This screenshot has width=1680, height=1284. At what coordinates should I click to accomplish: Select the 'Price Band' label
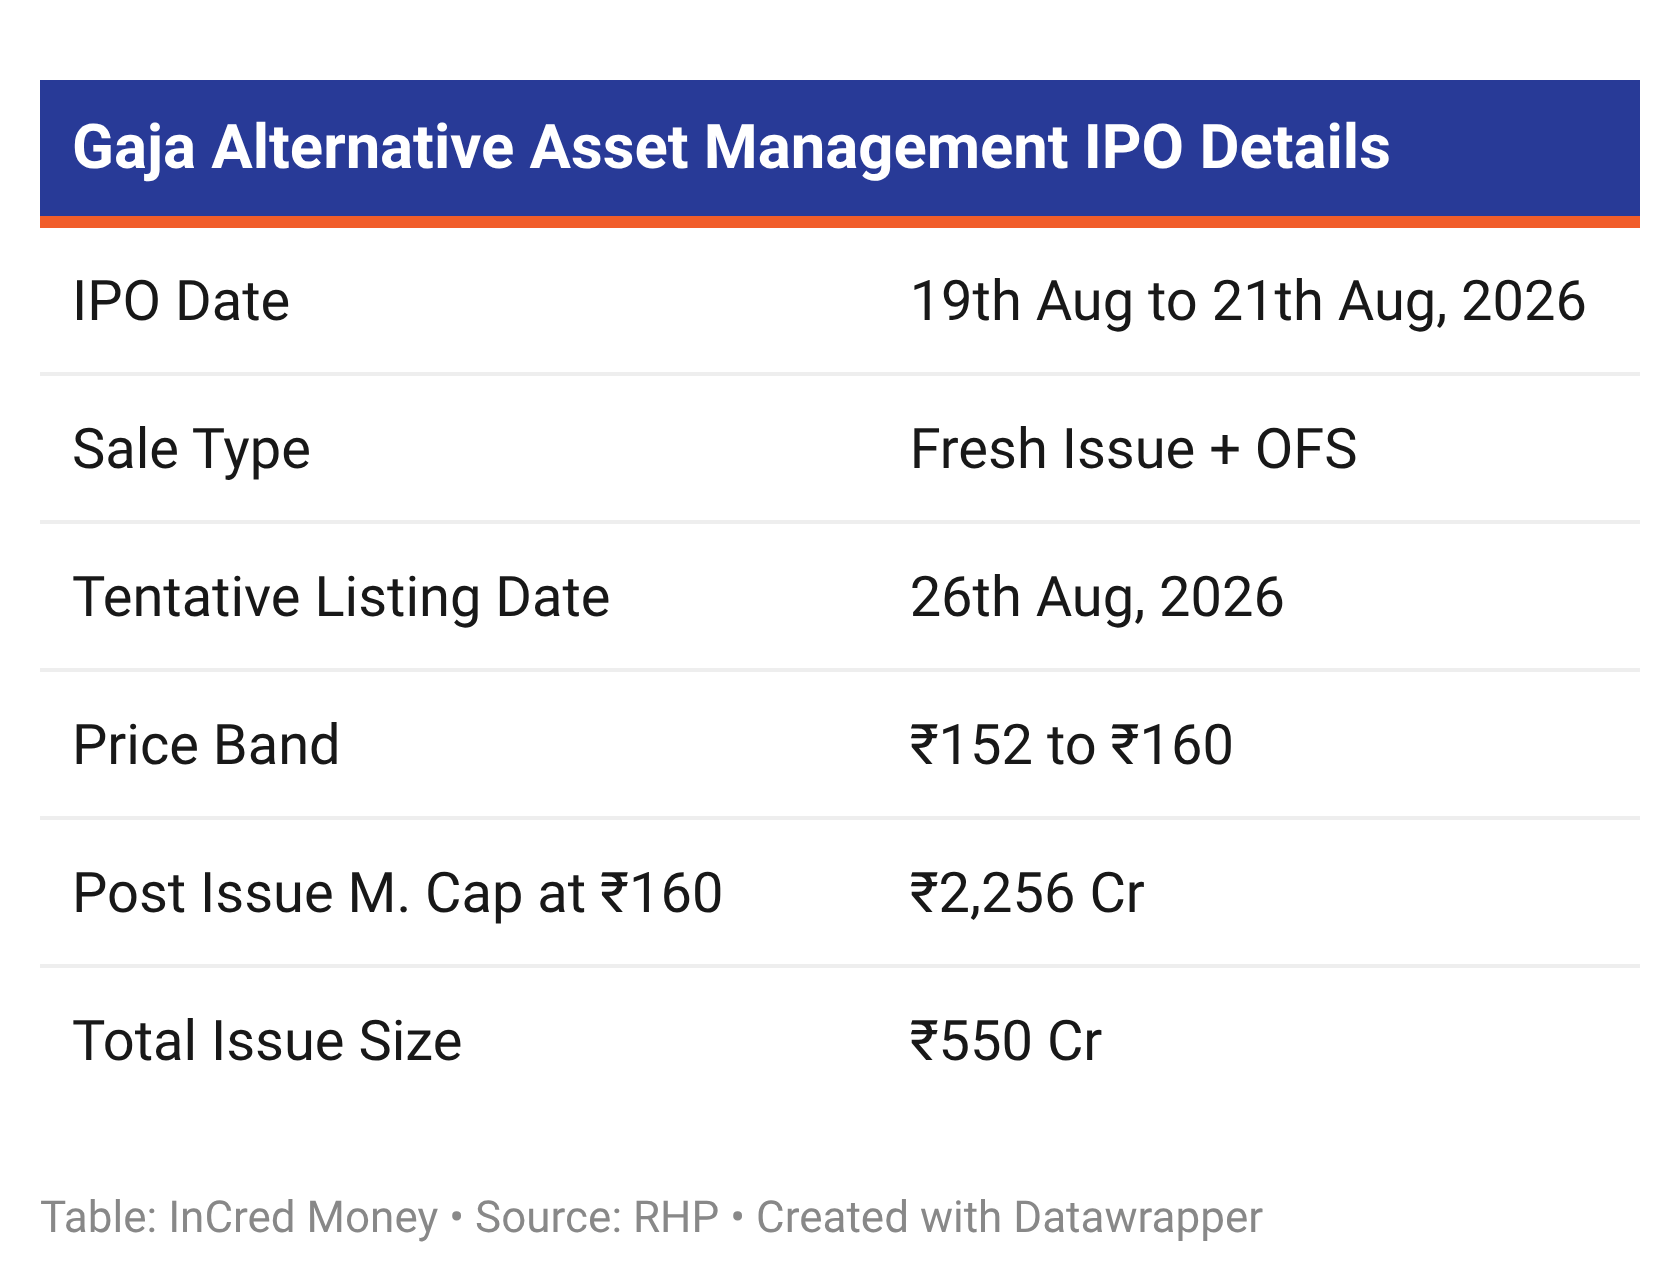coord(206,745)
